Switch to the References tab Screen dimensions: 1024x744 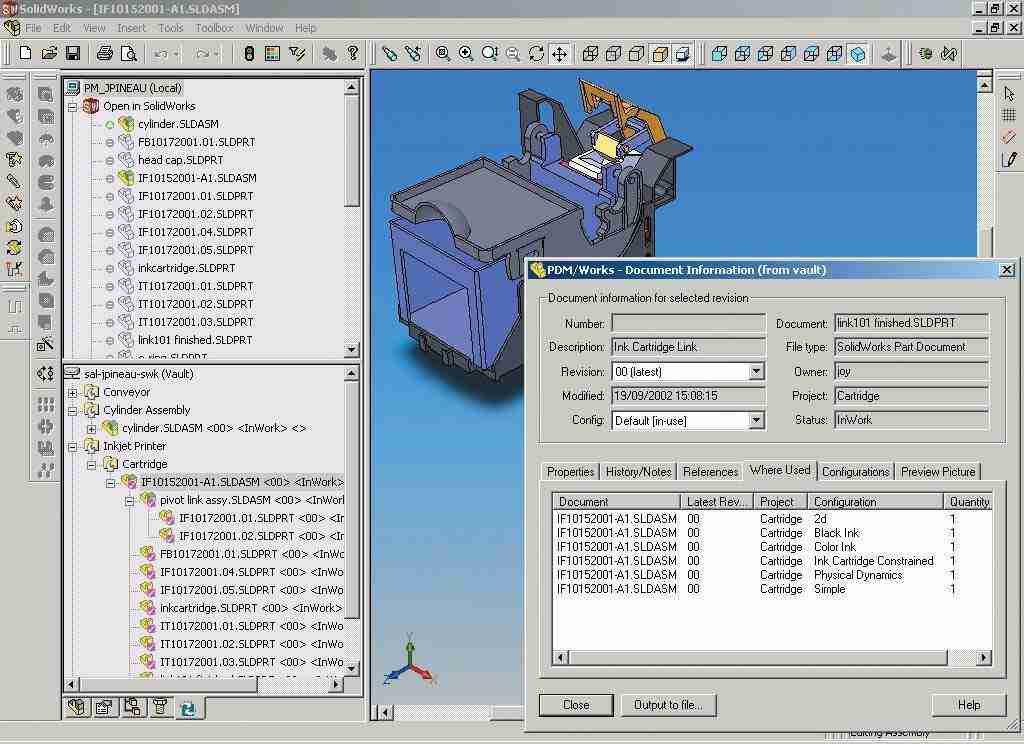pyautogui.click(x=711, y=472)
